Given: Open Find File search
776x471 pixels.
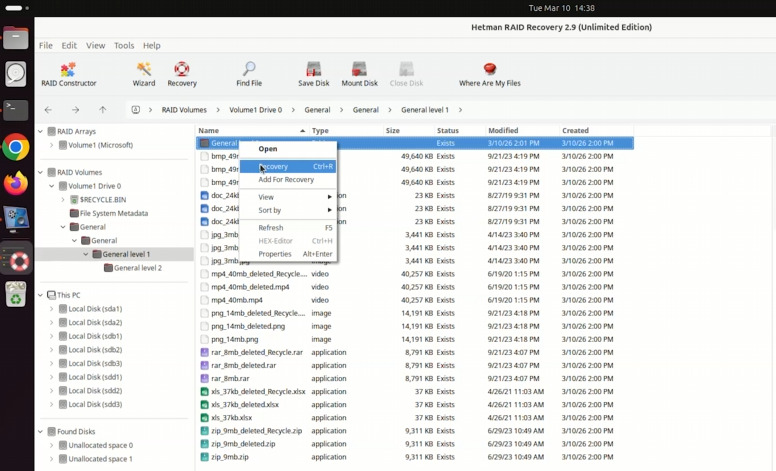Looking at the screenshot, I should 249,74.
